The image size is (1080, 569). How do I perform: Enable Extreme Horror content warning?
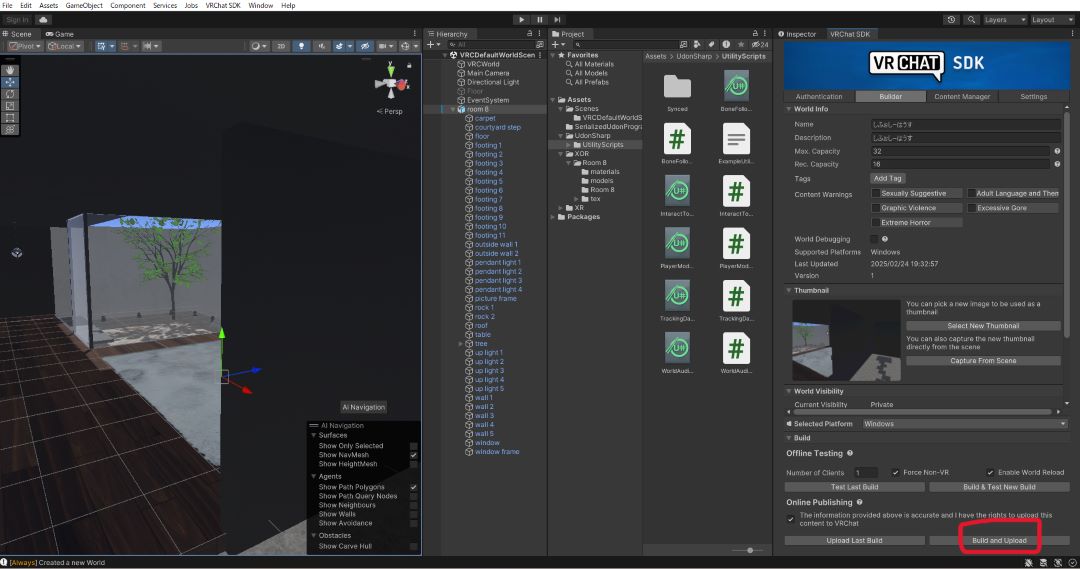pos(875,223)
